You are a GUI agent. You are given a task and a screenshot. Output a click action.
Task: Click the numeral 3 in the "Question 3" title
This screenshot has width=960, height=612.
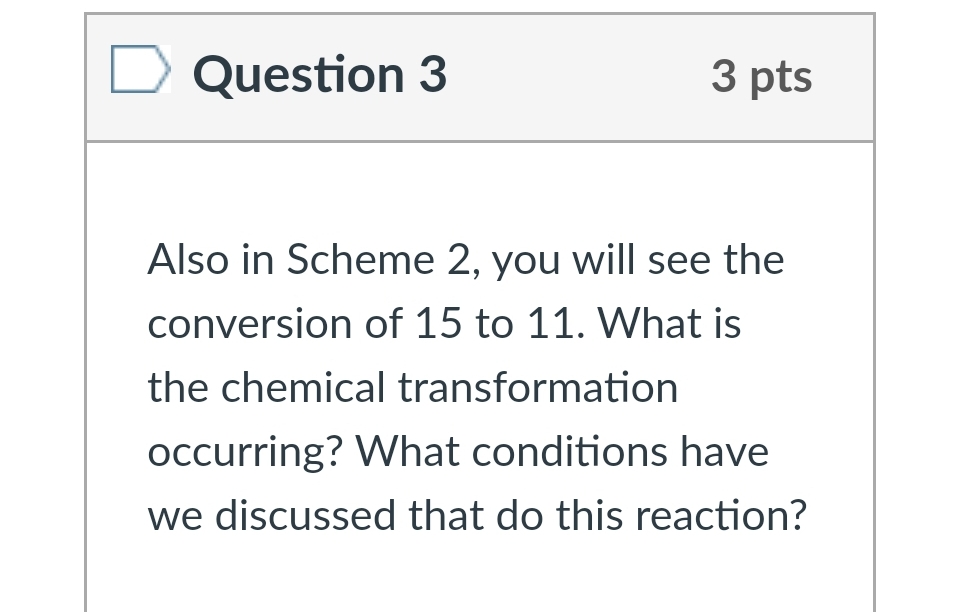tap(432, 75)
